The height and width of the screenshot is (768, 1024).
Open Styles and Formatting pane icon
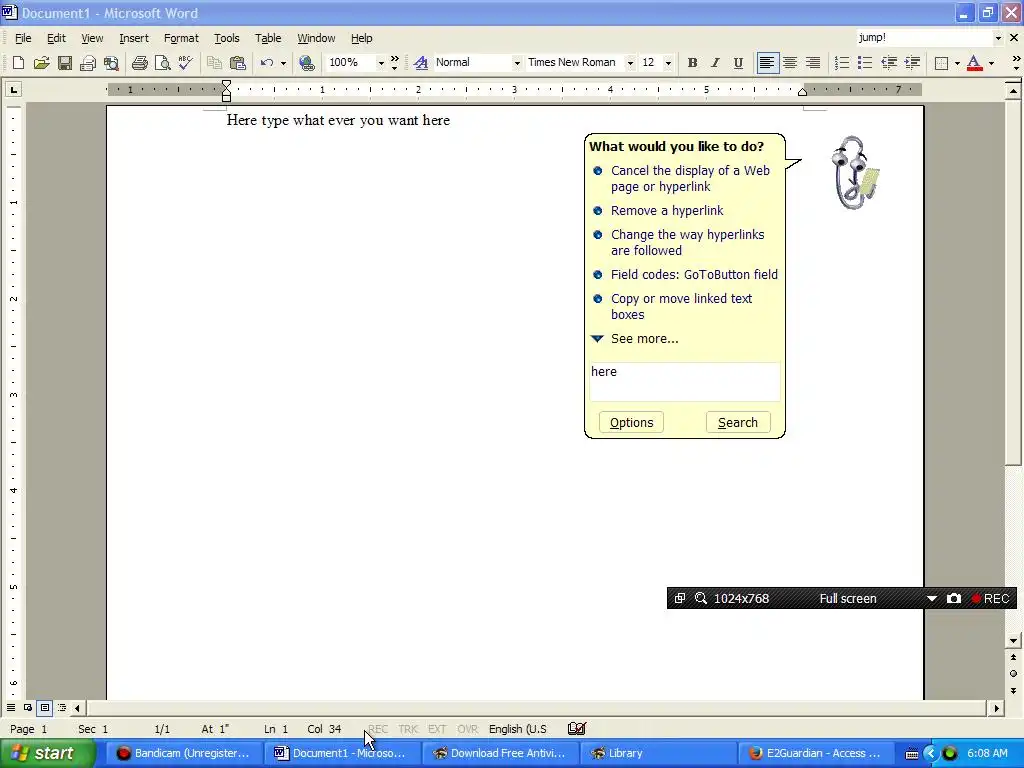[421, 63]
